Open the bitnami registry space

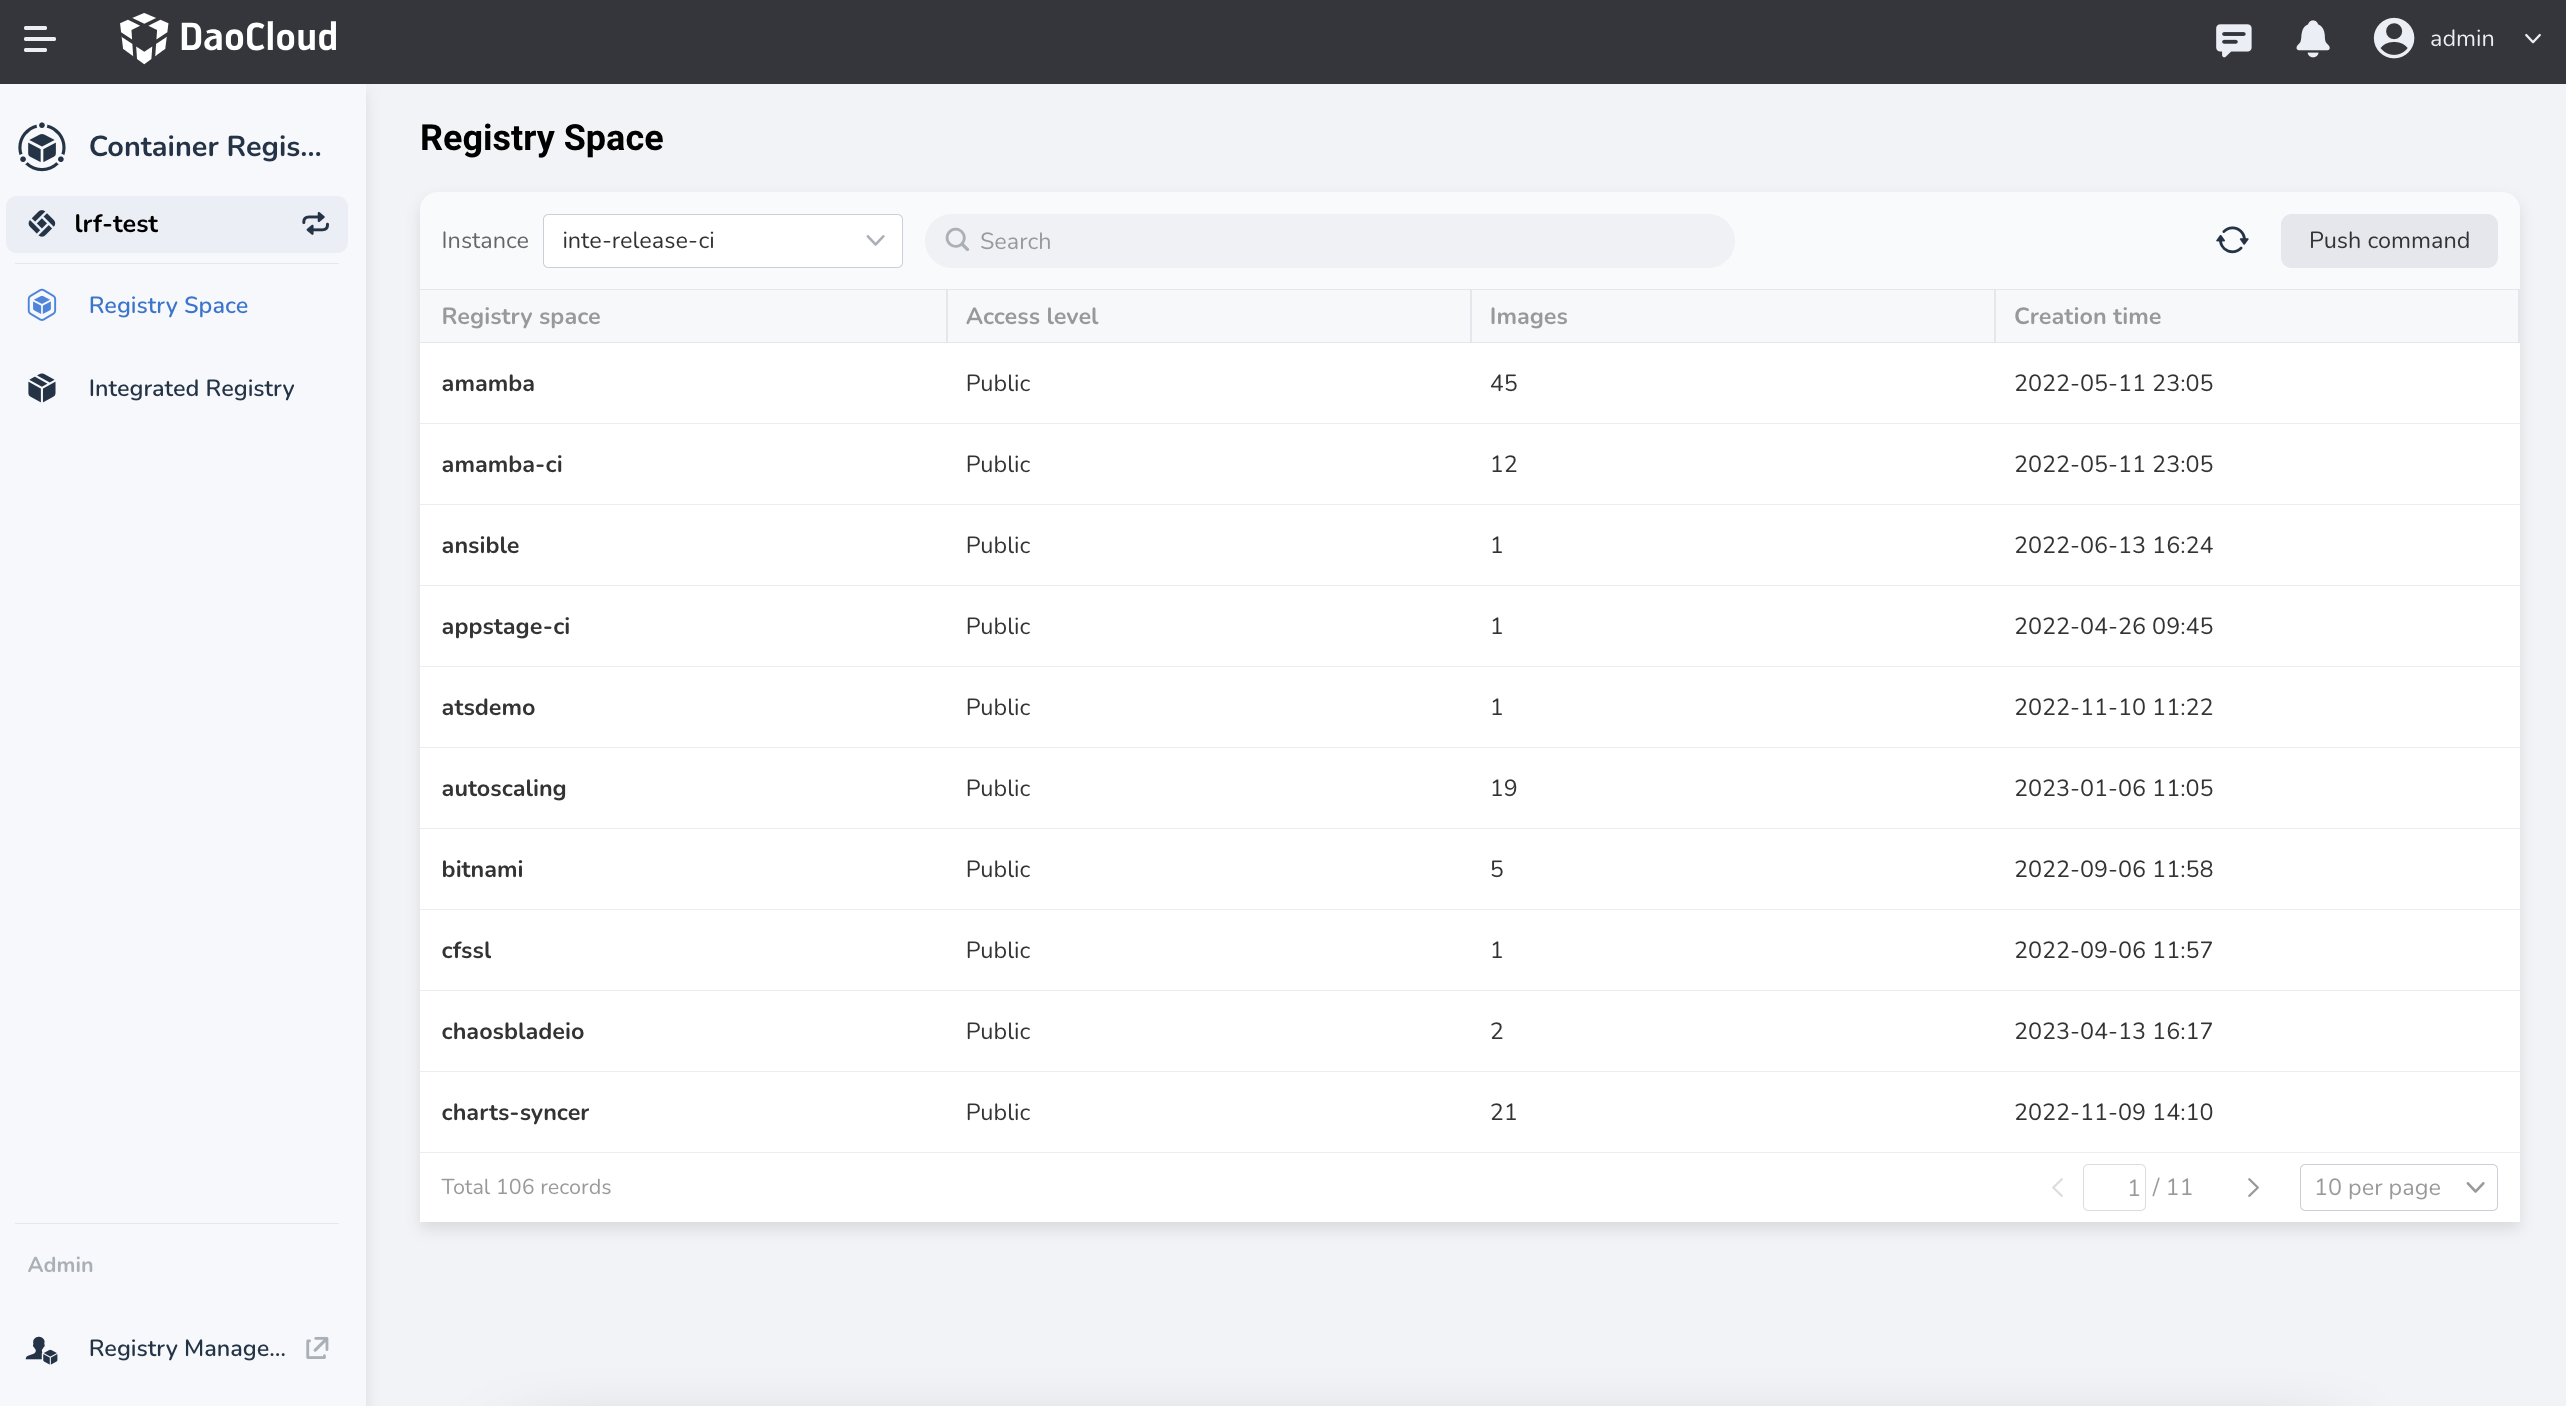click(x=482, y=869)
